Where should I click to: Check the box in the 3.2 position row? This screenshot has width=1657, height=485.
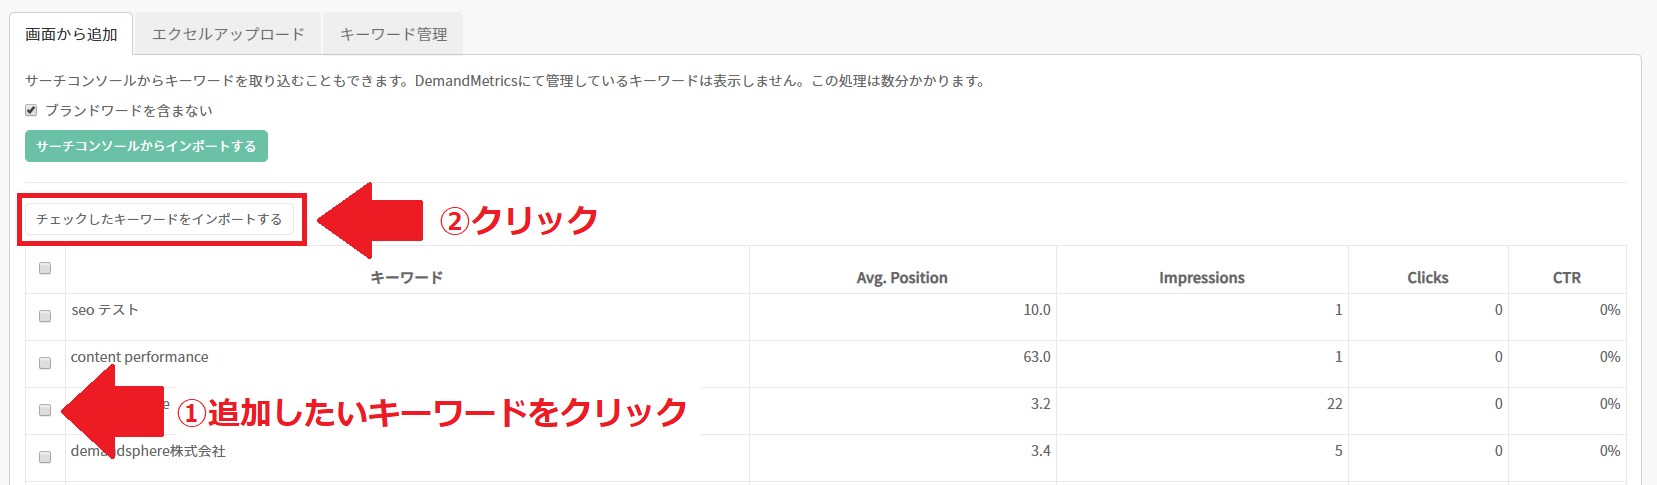[45, 410]
